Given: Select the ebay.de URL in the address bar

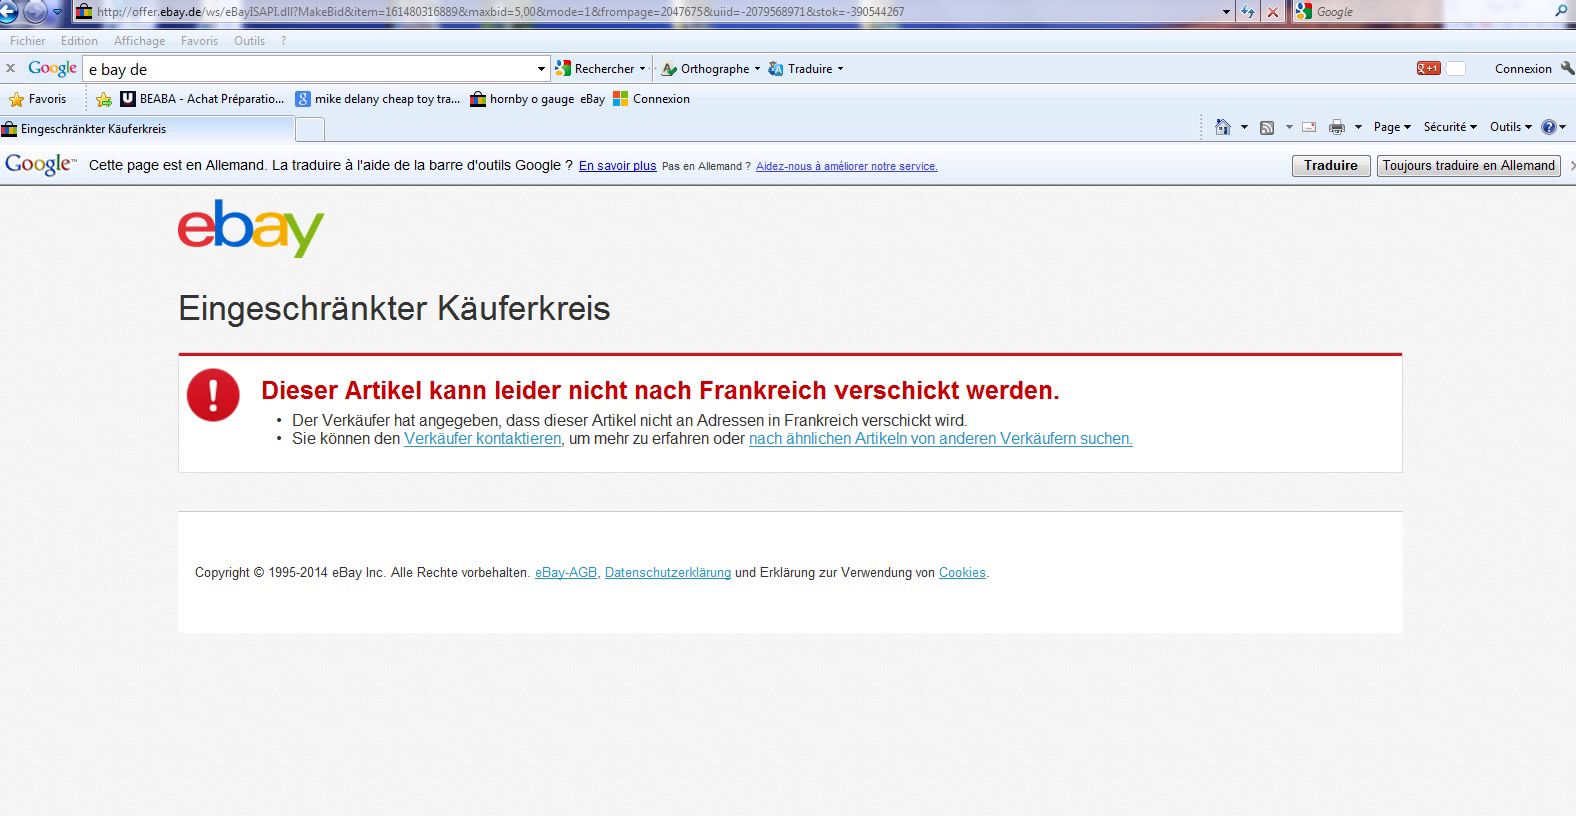Looking at the screenshot, I should pos(500,12).
